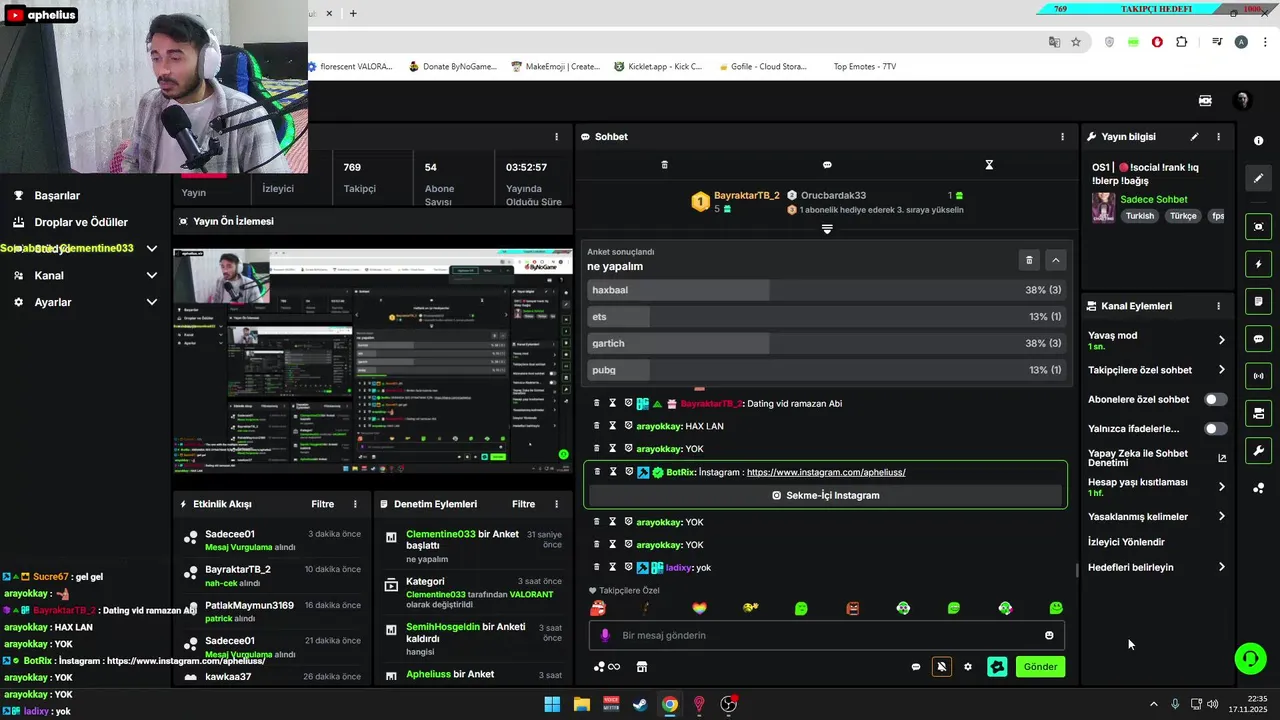This screenshot has height=720, width=1280.
Task: Toggle Abonelere özel sohbet switch
Action: 1215,399
